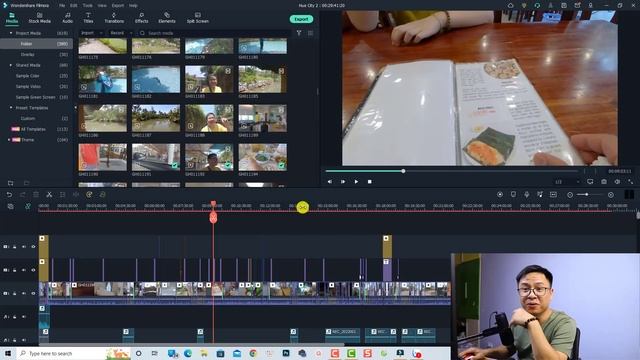Record a voiceover with the microphone icon

point(527,195)
